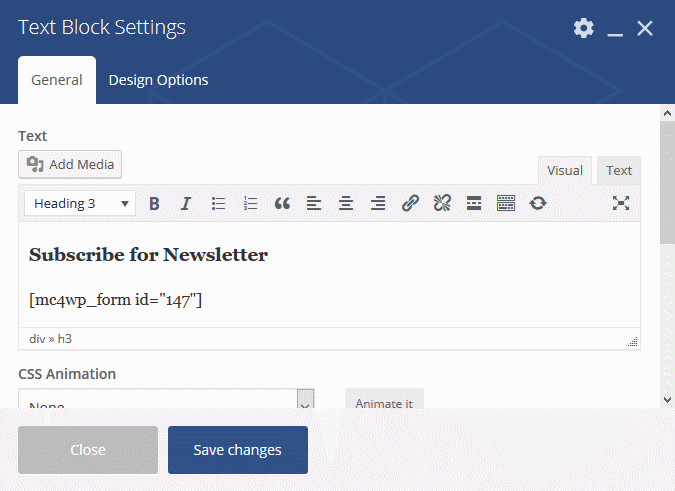Viewport: 675px width, 491px height.
Task: Insert a bulleted list
Action: (218, 203)
